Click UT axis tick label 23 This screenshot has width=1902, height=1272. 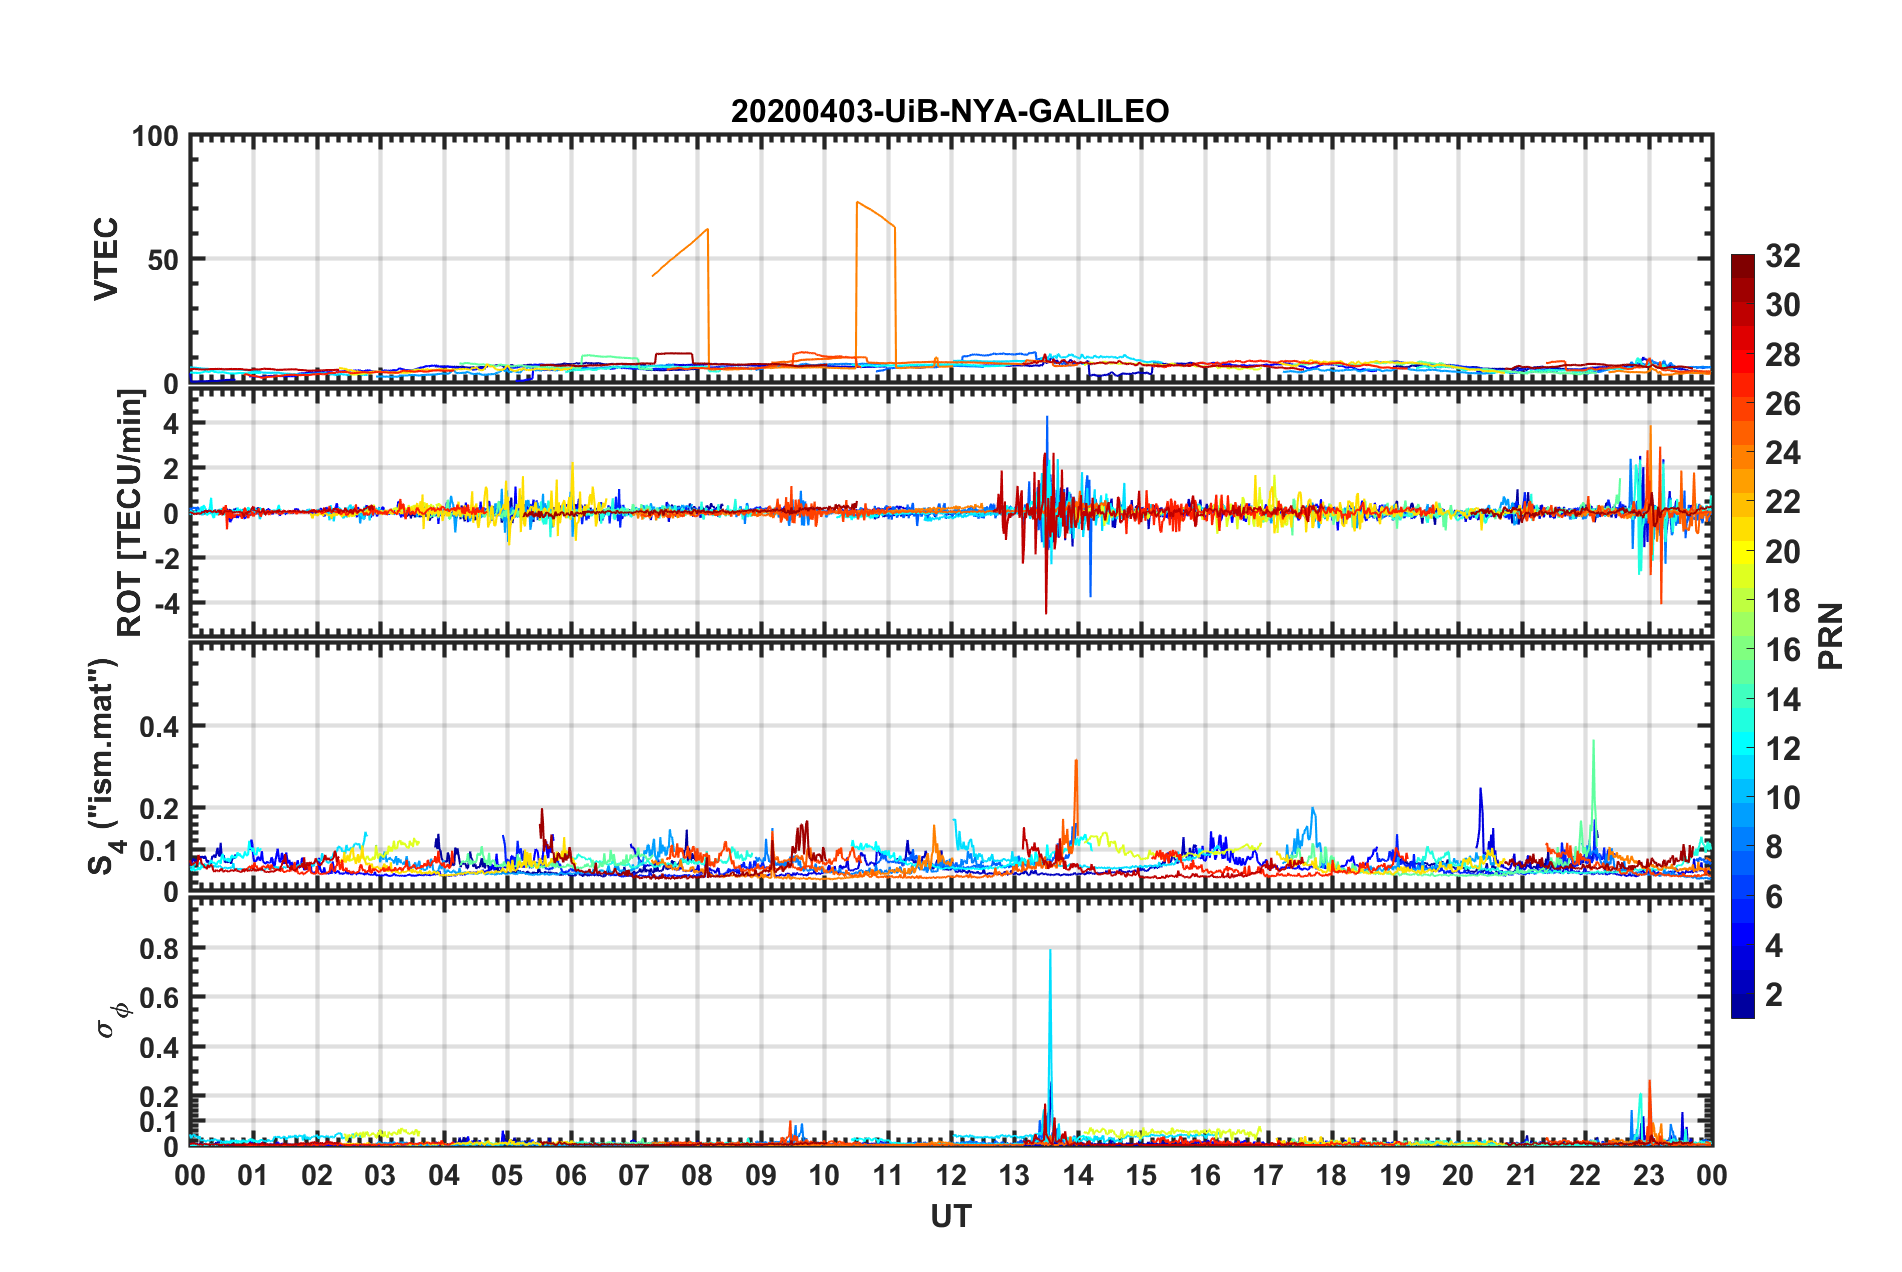1649,1175
